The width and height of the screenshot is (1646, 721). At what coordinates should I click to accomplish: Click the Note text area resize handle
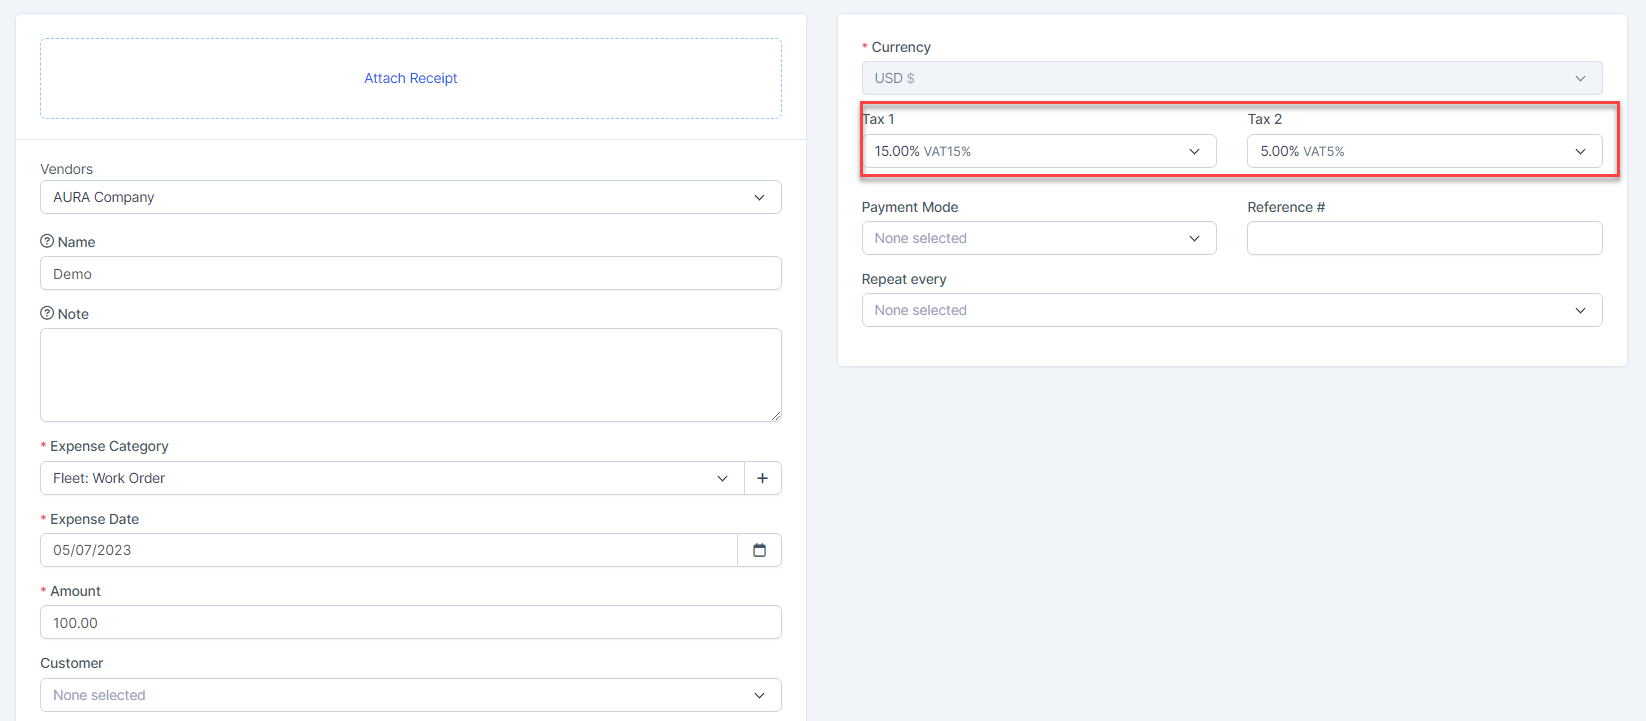[x=775, y=415]
